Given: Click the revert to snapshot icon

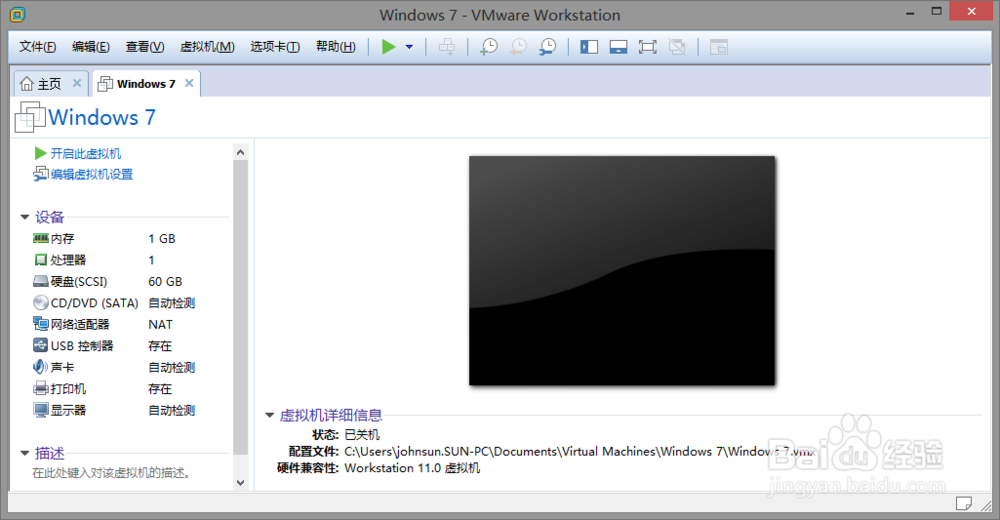Looking at the screenshot, I should (x=518, y=47).
